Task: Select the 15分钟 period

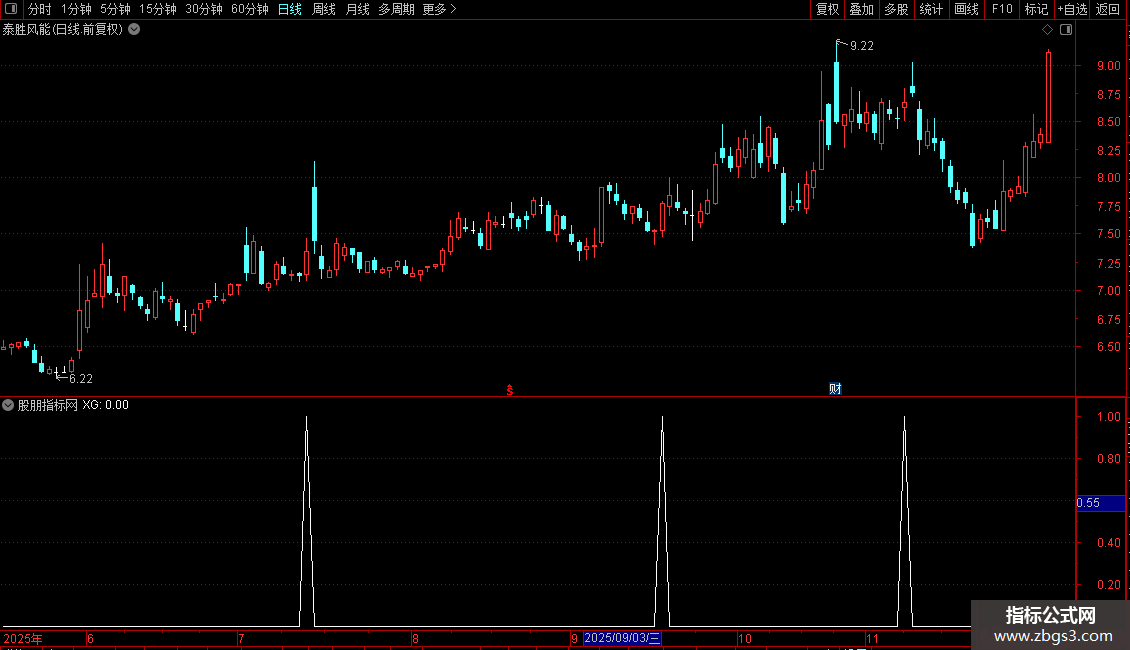Action: coord(157,9)
